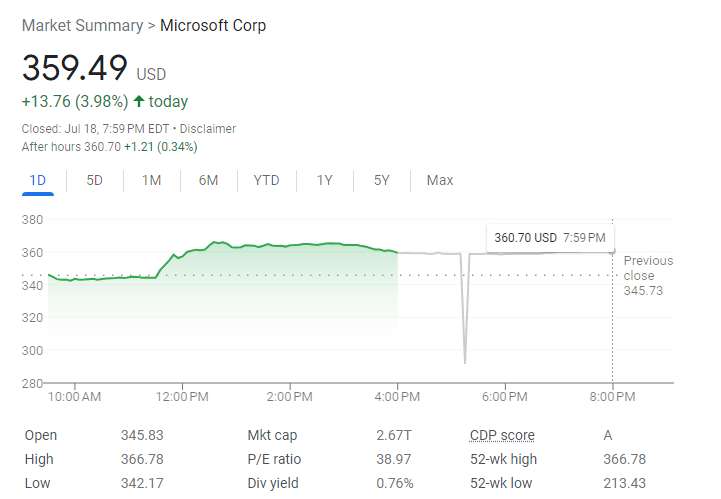Click the Previous close 345.73 label
Screen dimensions: 721x499
point(648,275)
